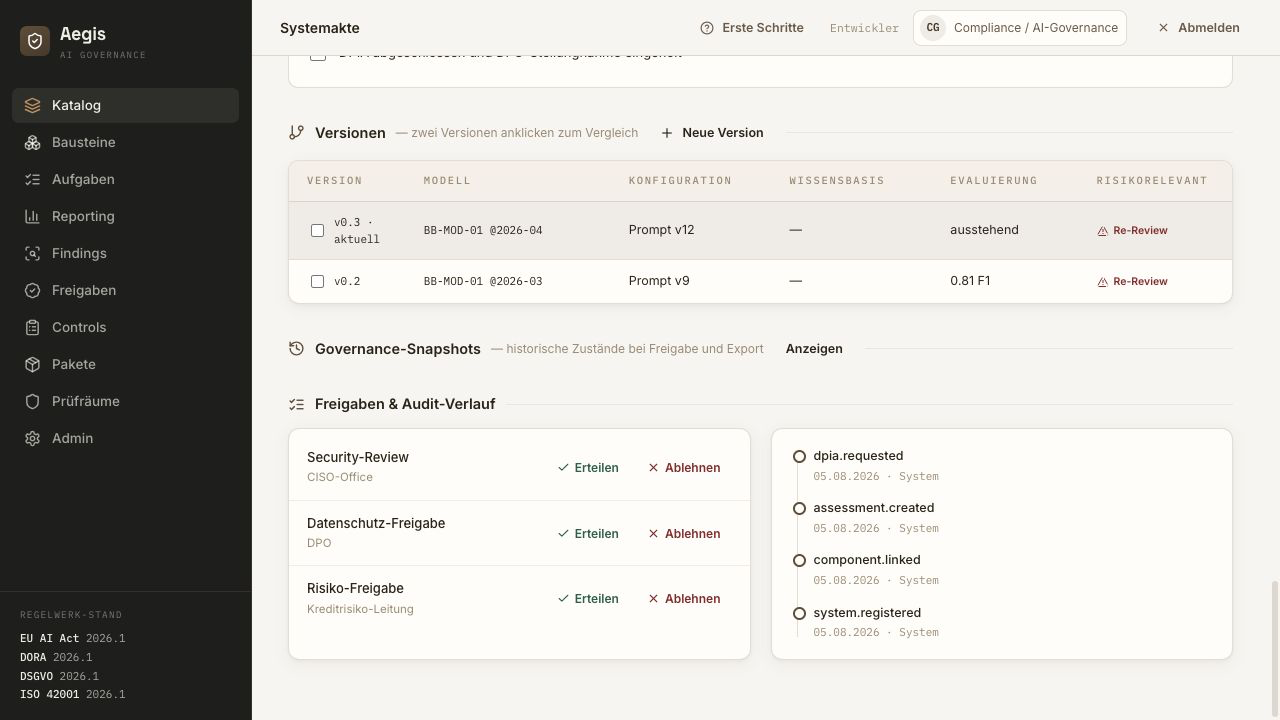1280x720 pixels.
Task: Click the 0.81 F1 evaluation value
Action: click(x=970, y=281)
